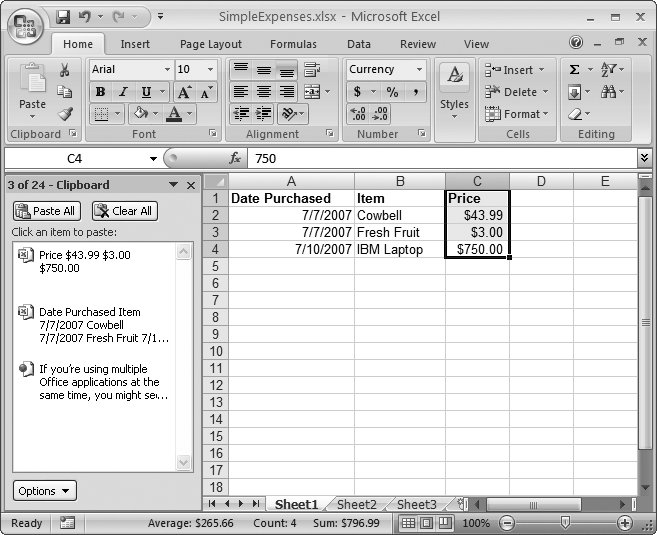This screenshot has height=535, width=657.
Task: Paste the 'Date Purchased Item' clipboard entry
Action: pyautogui.click(x=96, y=325)
